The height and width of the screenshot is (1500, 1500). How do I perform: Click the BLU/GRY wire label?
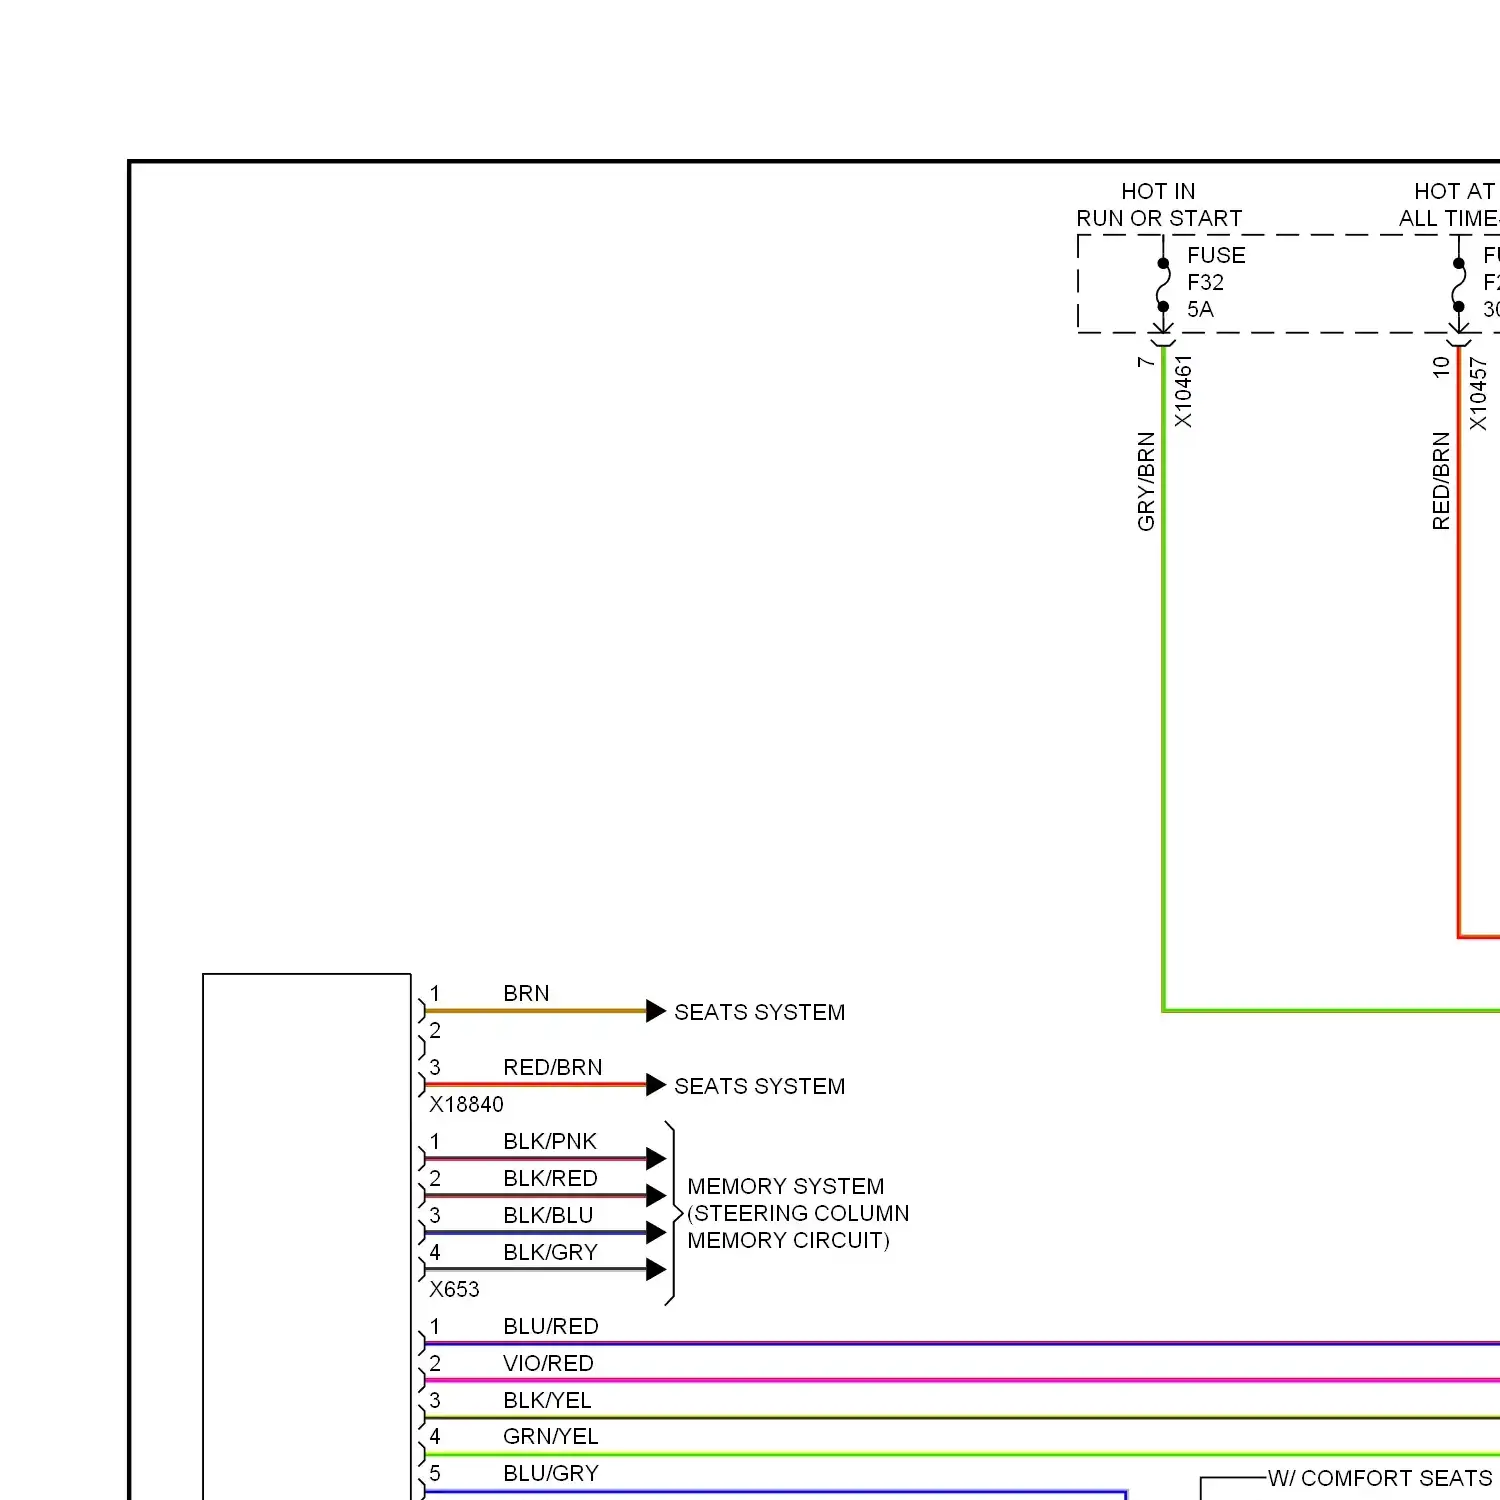coord(551,1473)
